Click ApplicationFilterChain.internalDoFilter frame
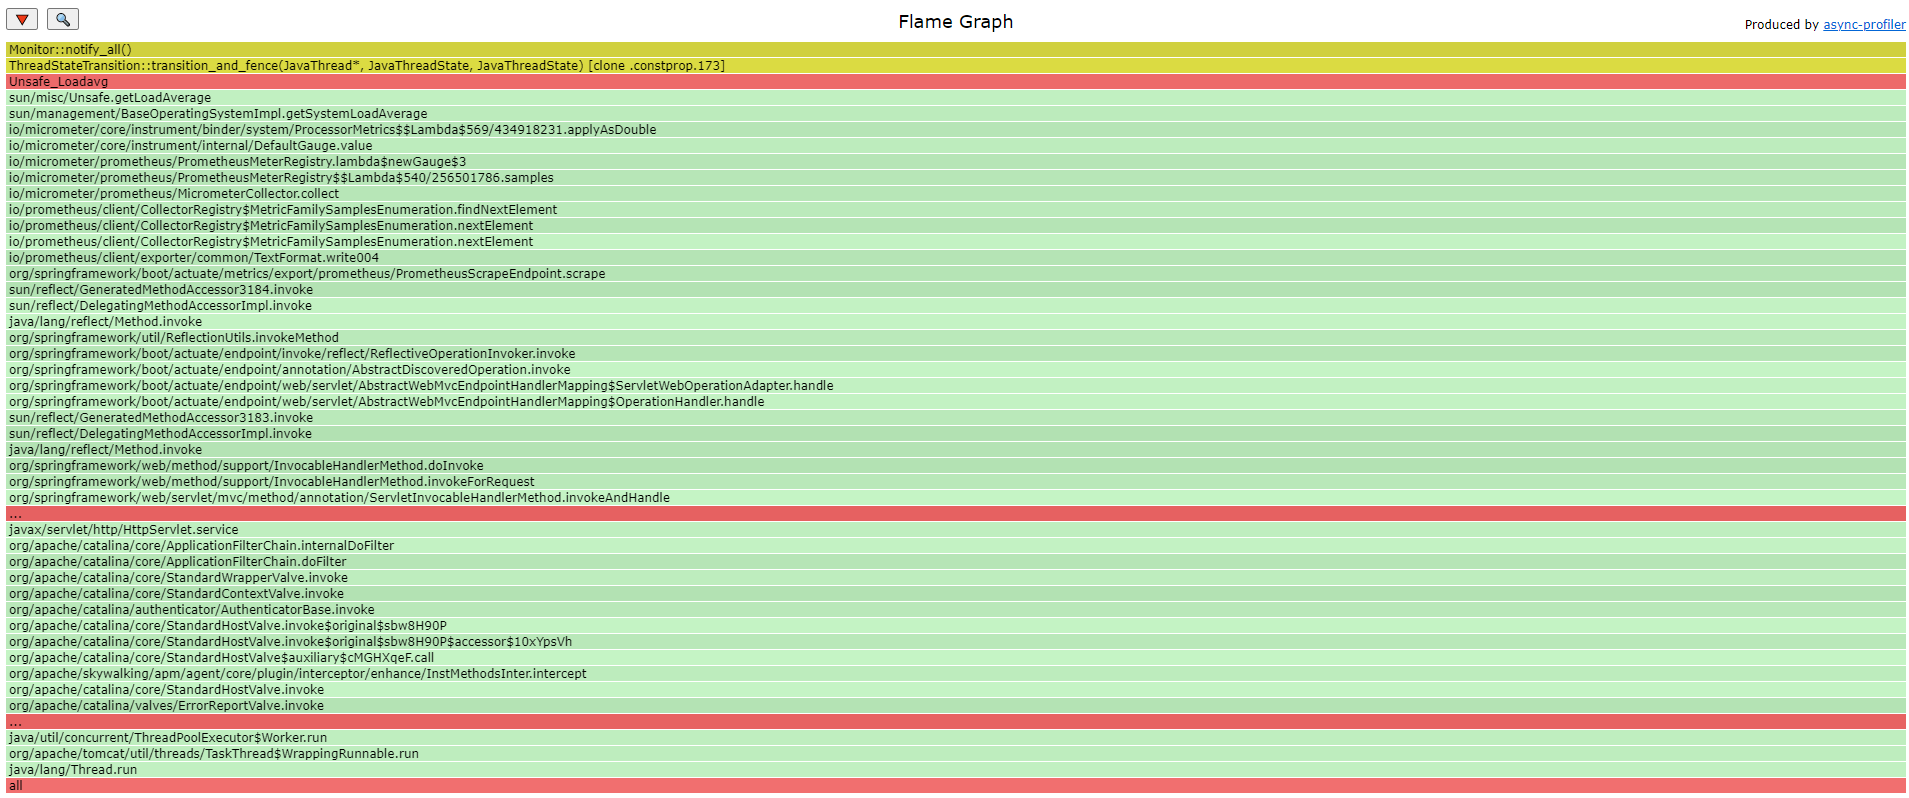1909x798 pixels. tap(955, 546)
